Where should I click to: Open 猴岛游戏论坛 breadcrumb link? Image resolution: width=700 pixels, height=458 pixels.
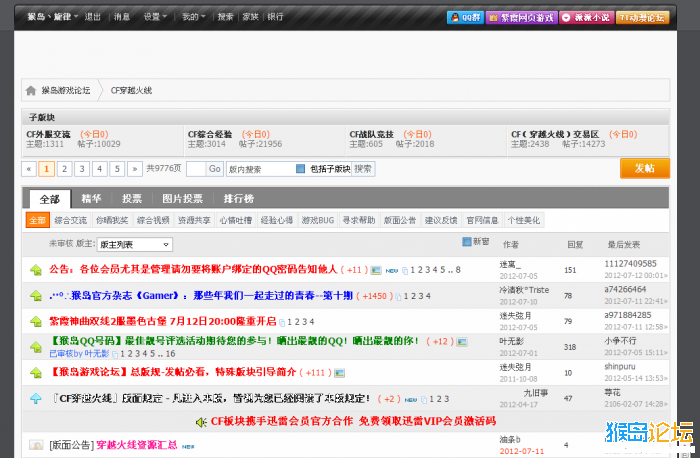66,90
